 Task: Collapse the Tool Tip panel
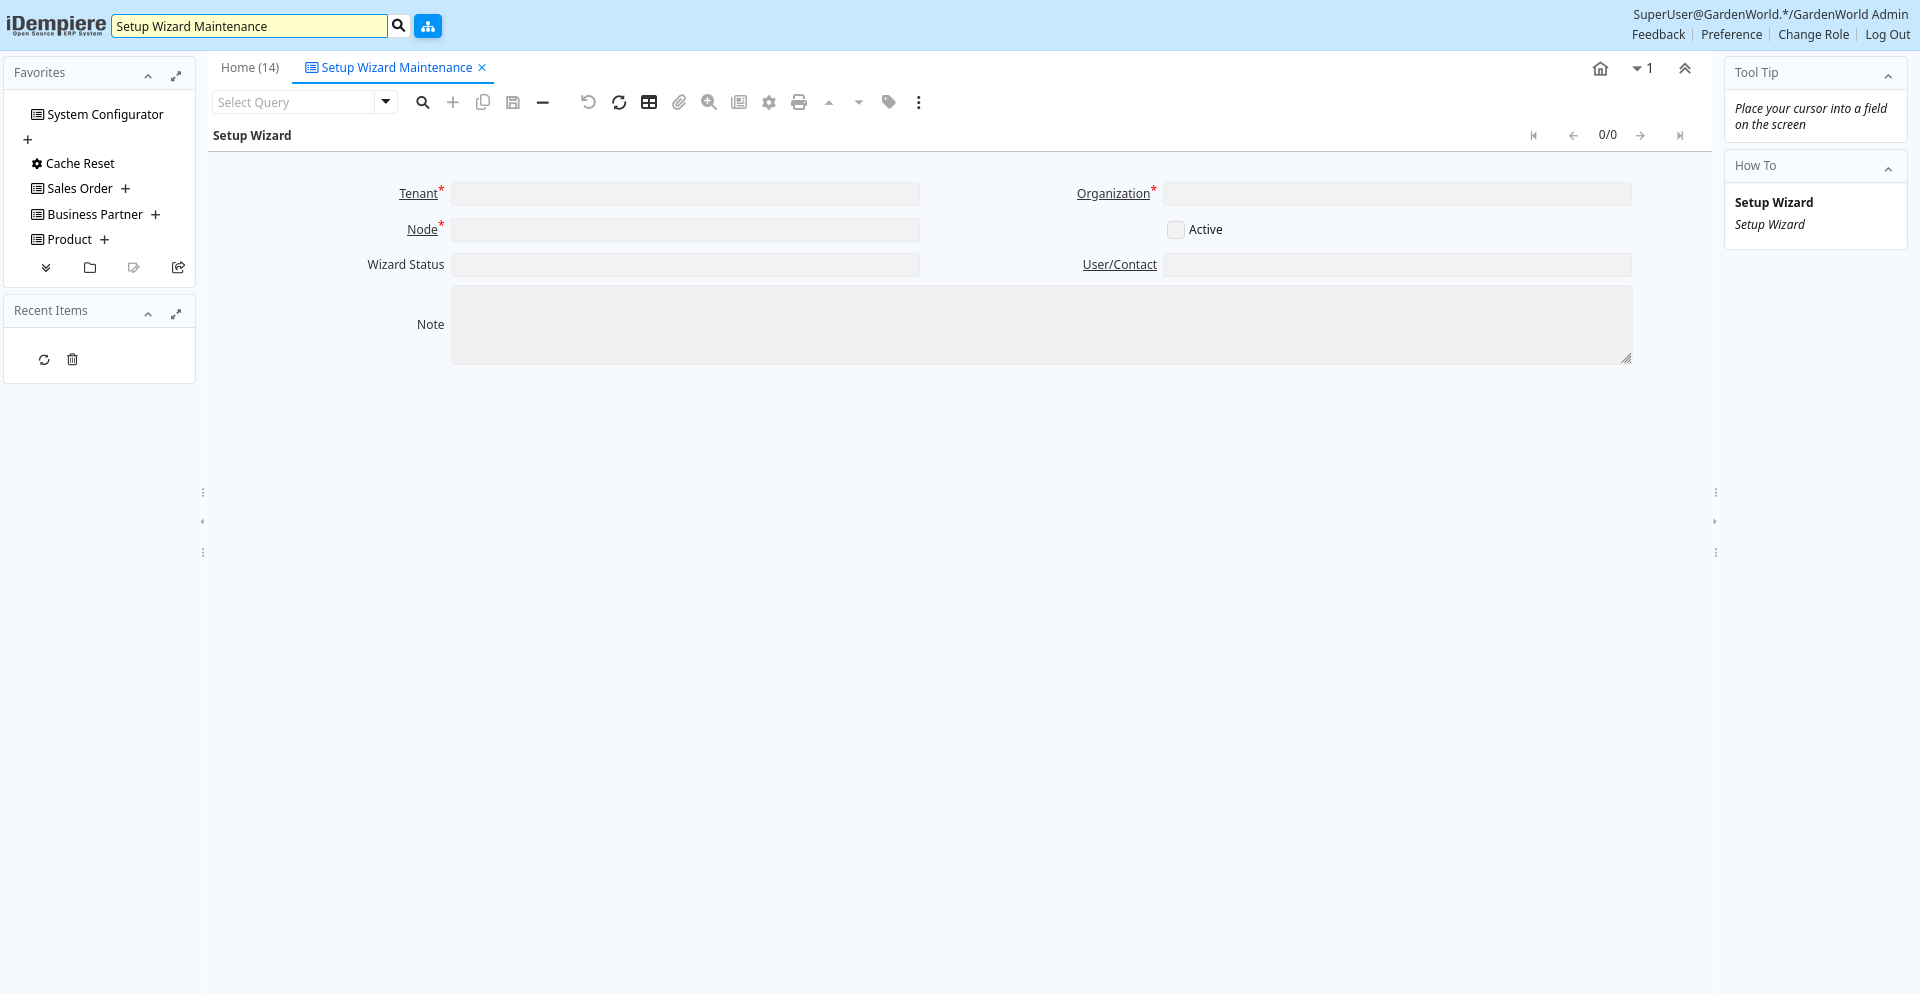coord(1888,76)
